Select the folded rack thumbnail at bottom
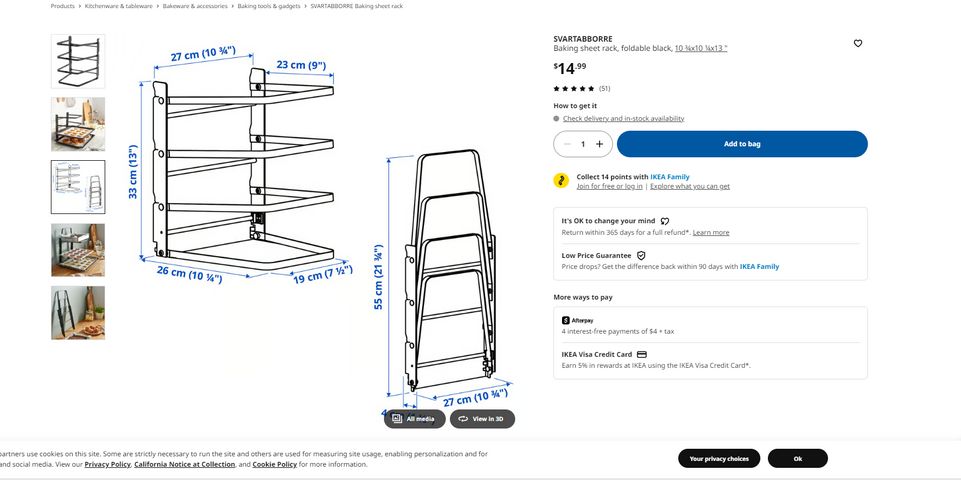Screen dimensions: 961x480 78,313
